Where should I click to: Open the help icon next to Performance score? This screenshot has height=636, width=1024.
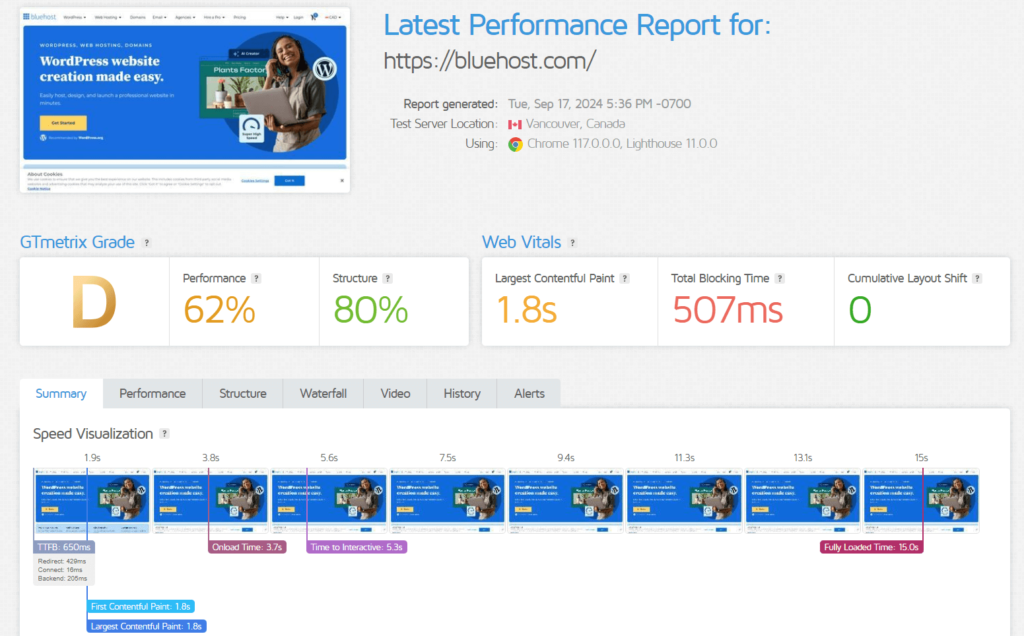pos(257,278)
